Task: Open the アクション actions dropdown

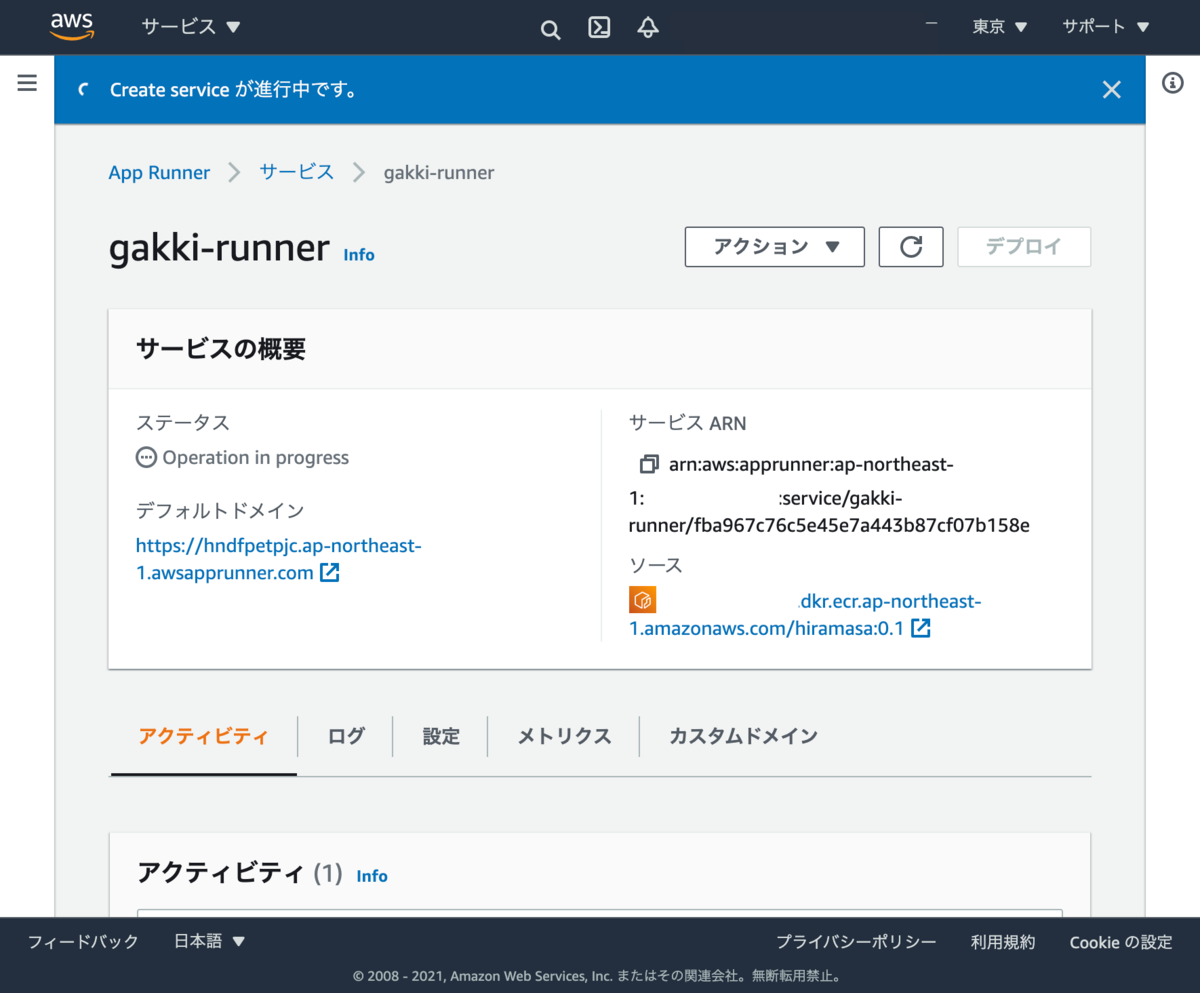Action: point(775,247)
